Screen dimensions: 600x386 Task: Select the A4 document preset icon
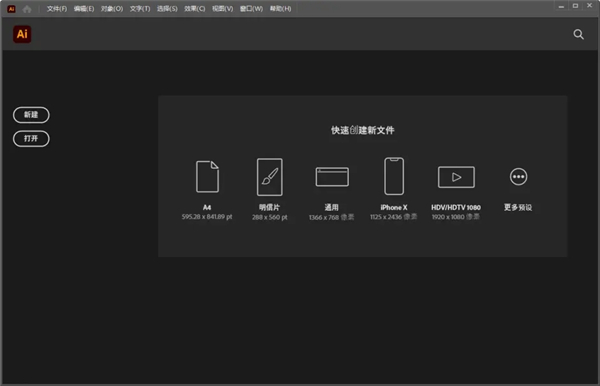[207, 176]
